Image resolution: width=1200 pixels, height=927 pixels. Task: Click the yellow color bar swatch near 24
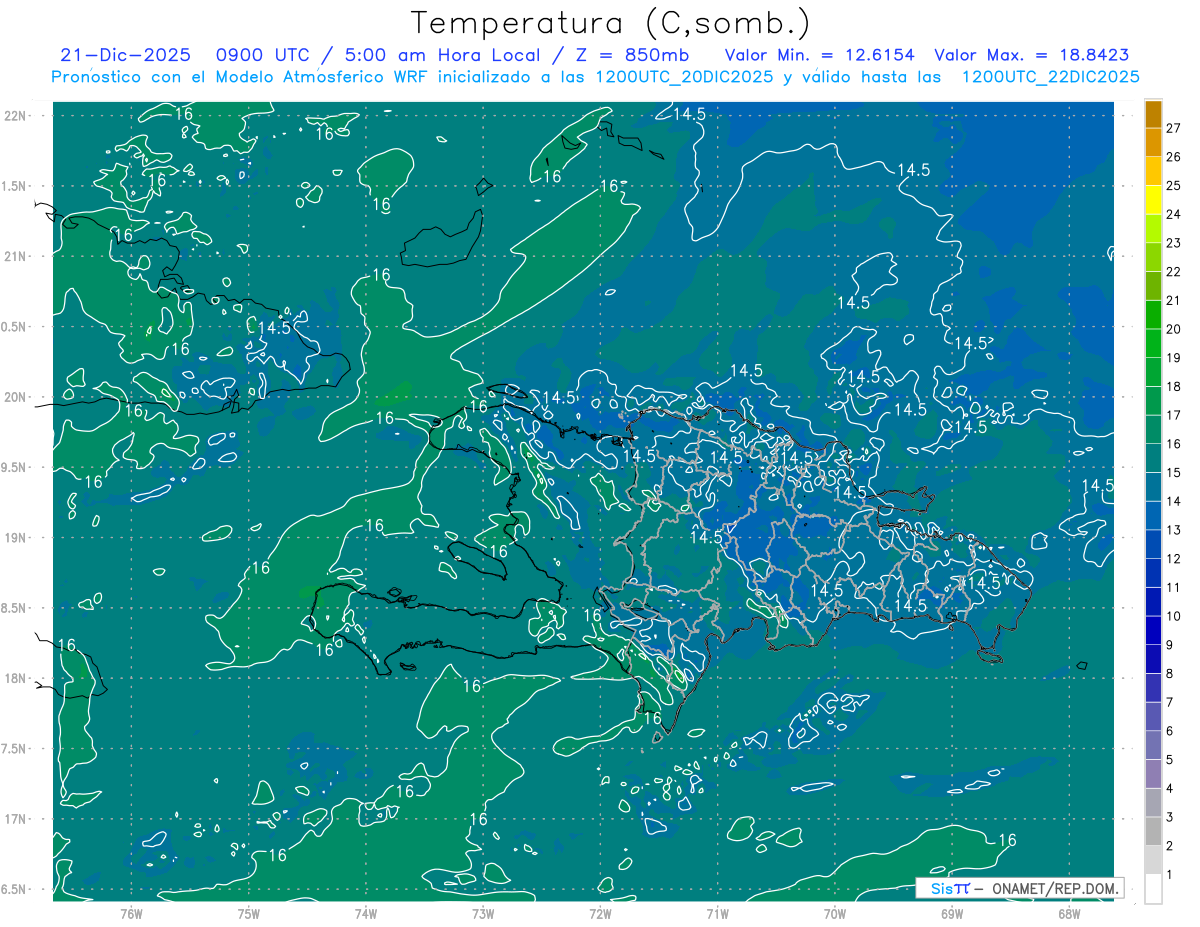pos(1153,200)
